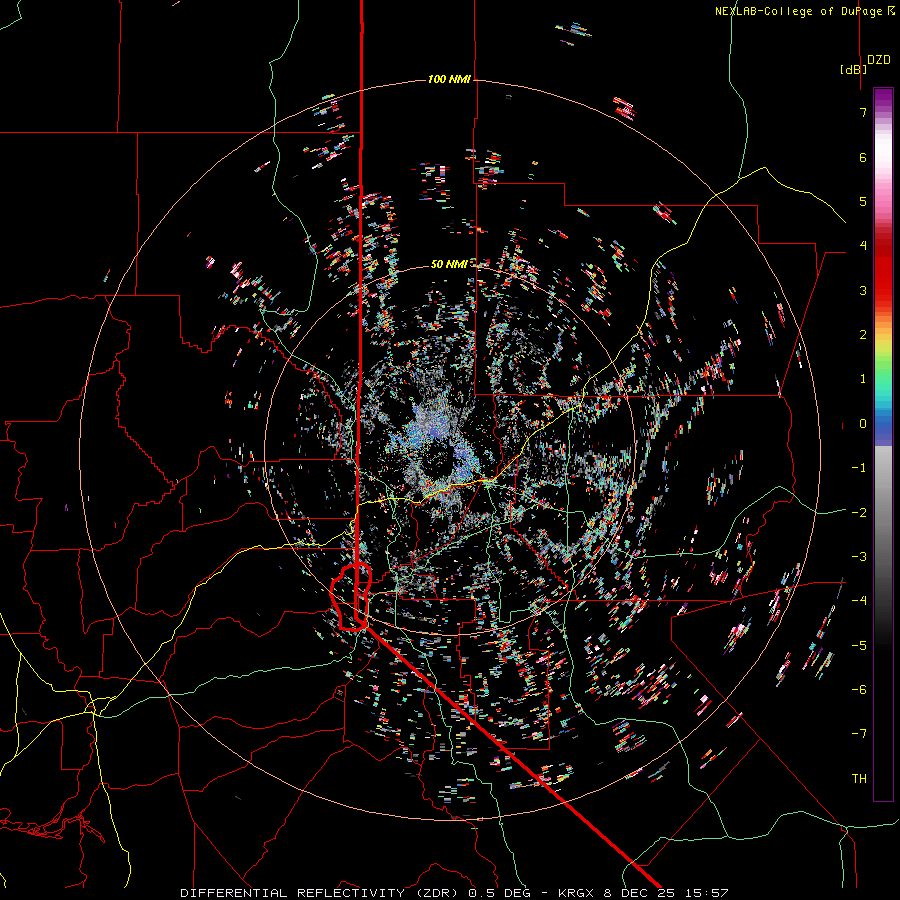Click the "-7" value on the color scale
Viewport: 900px width, 900px height.
[859, 734]
